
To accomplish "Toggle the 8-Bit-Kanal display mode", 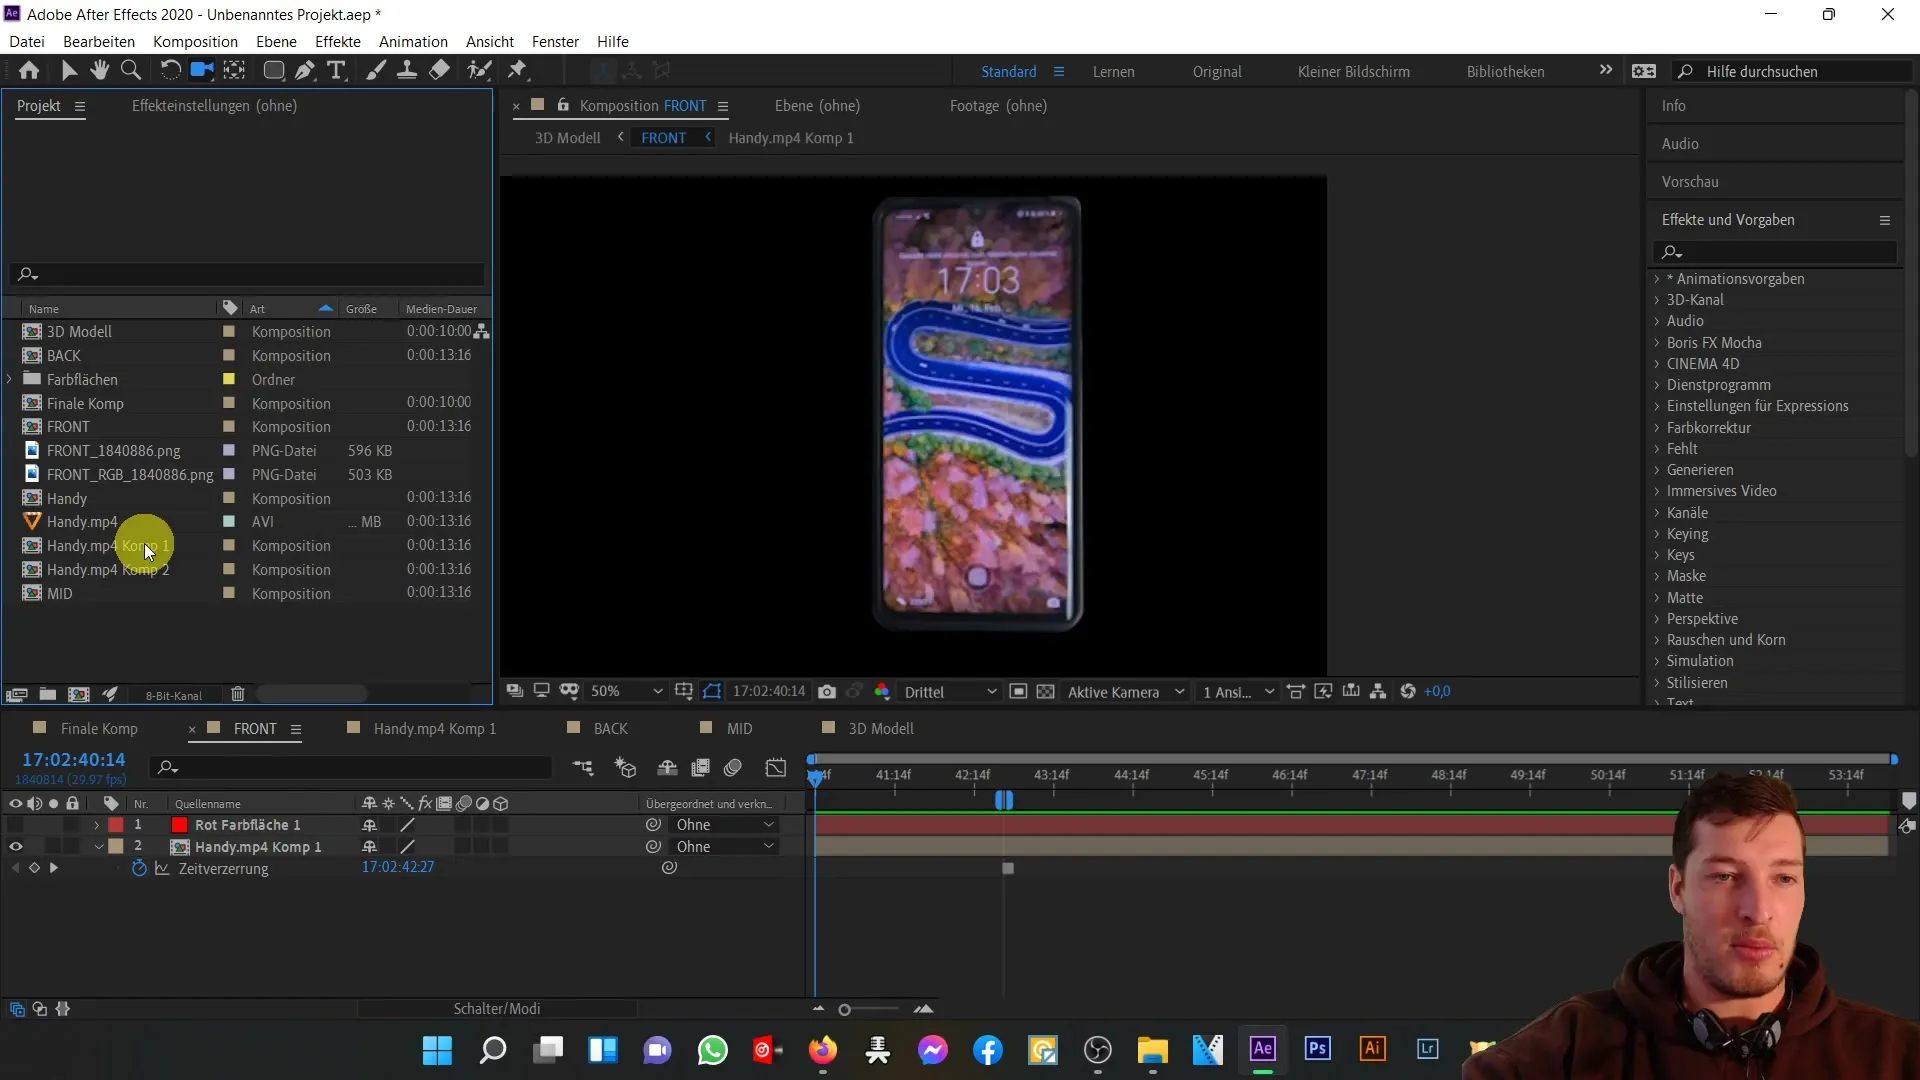I will tap(173, 695).
